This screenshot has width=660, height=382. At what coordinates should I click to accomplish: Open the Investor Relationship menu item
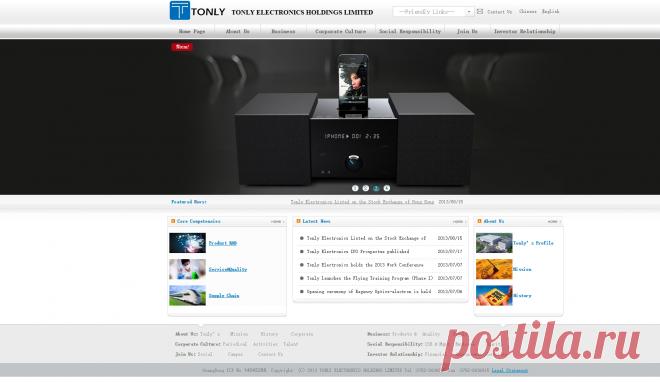524,31
